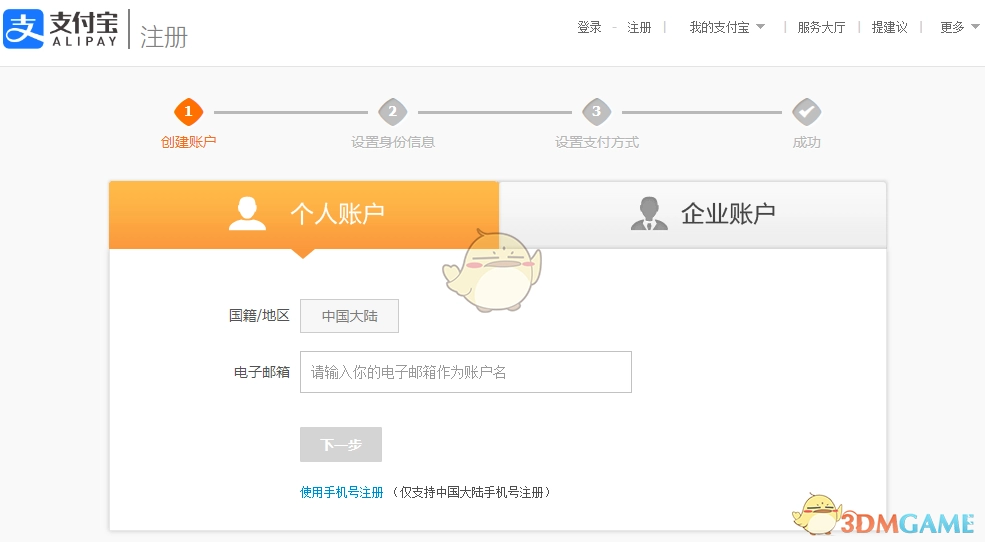Image resolution: width=985 pixels, height=542 pixels.
Task: Click the step 3 diamond icon
Action: pyautogui.click(x=597, y=112)
